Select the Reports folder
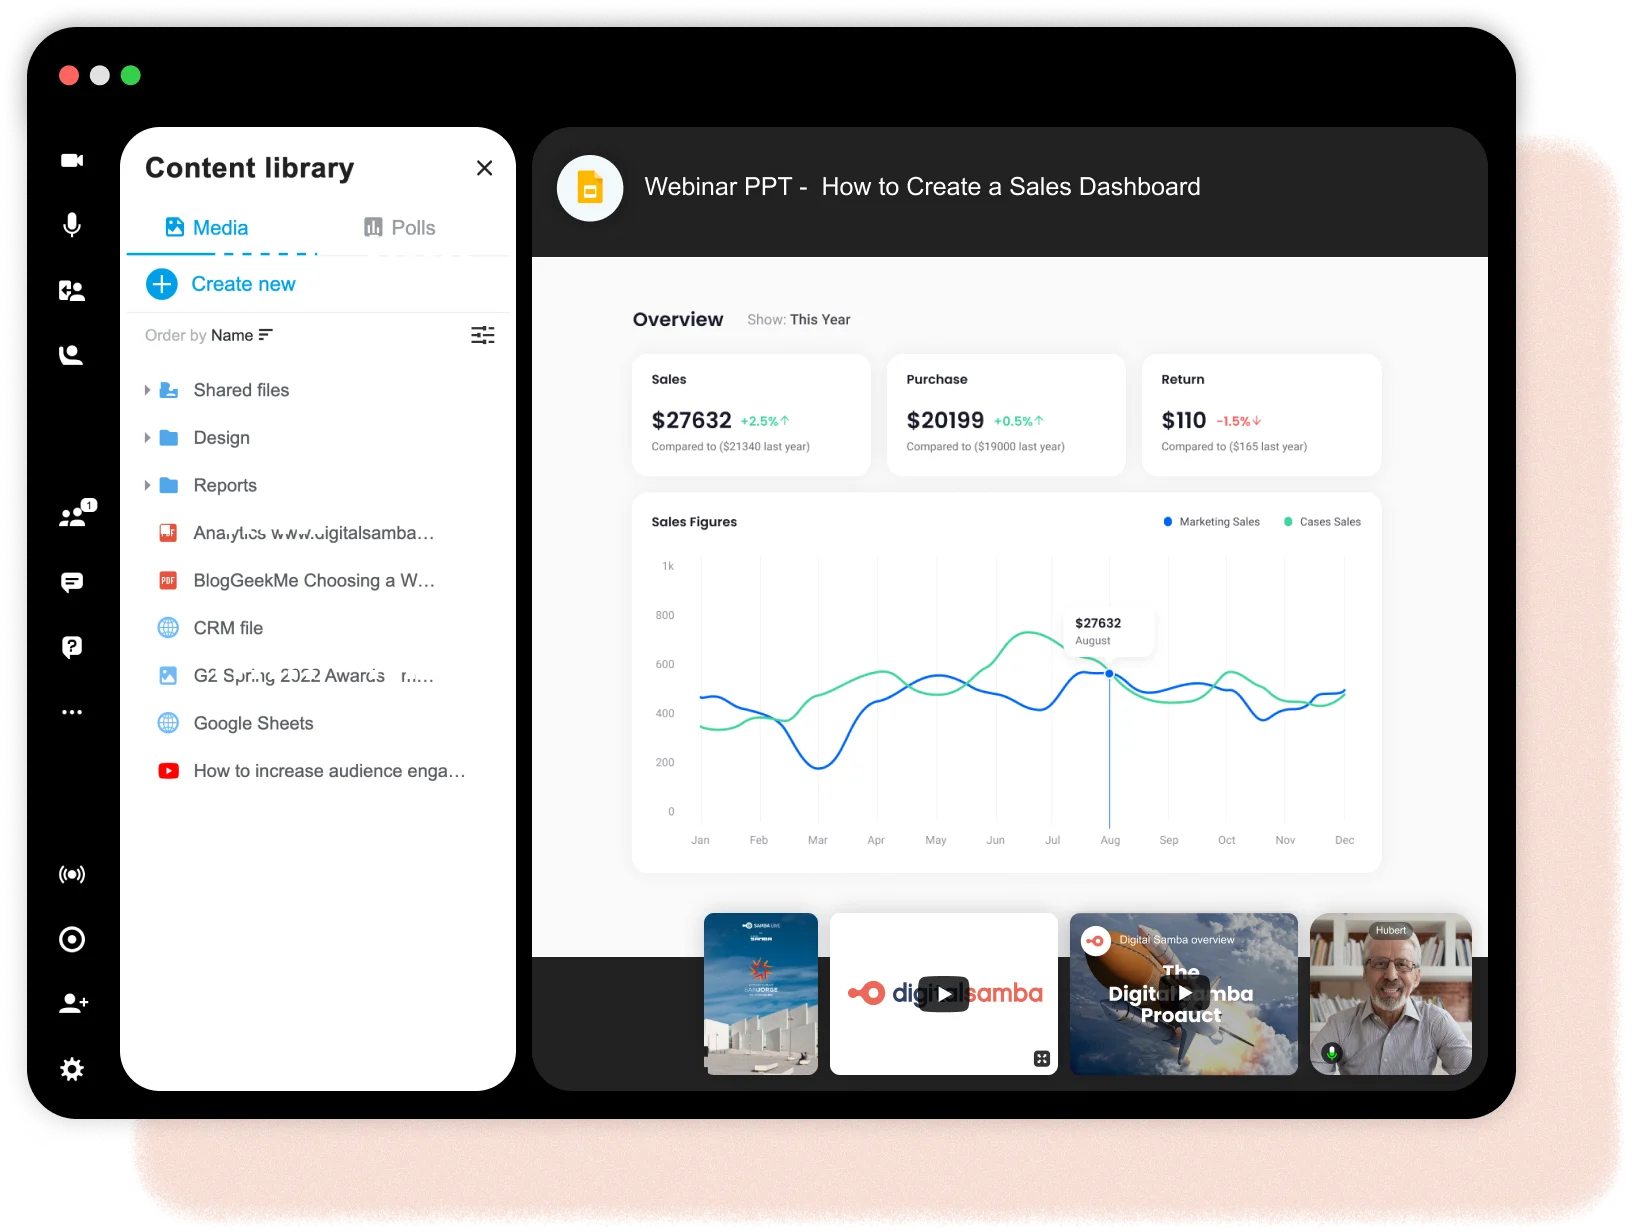Image resolution: width=1633 pixels, height=1232 pixels. [225, 485]
